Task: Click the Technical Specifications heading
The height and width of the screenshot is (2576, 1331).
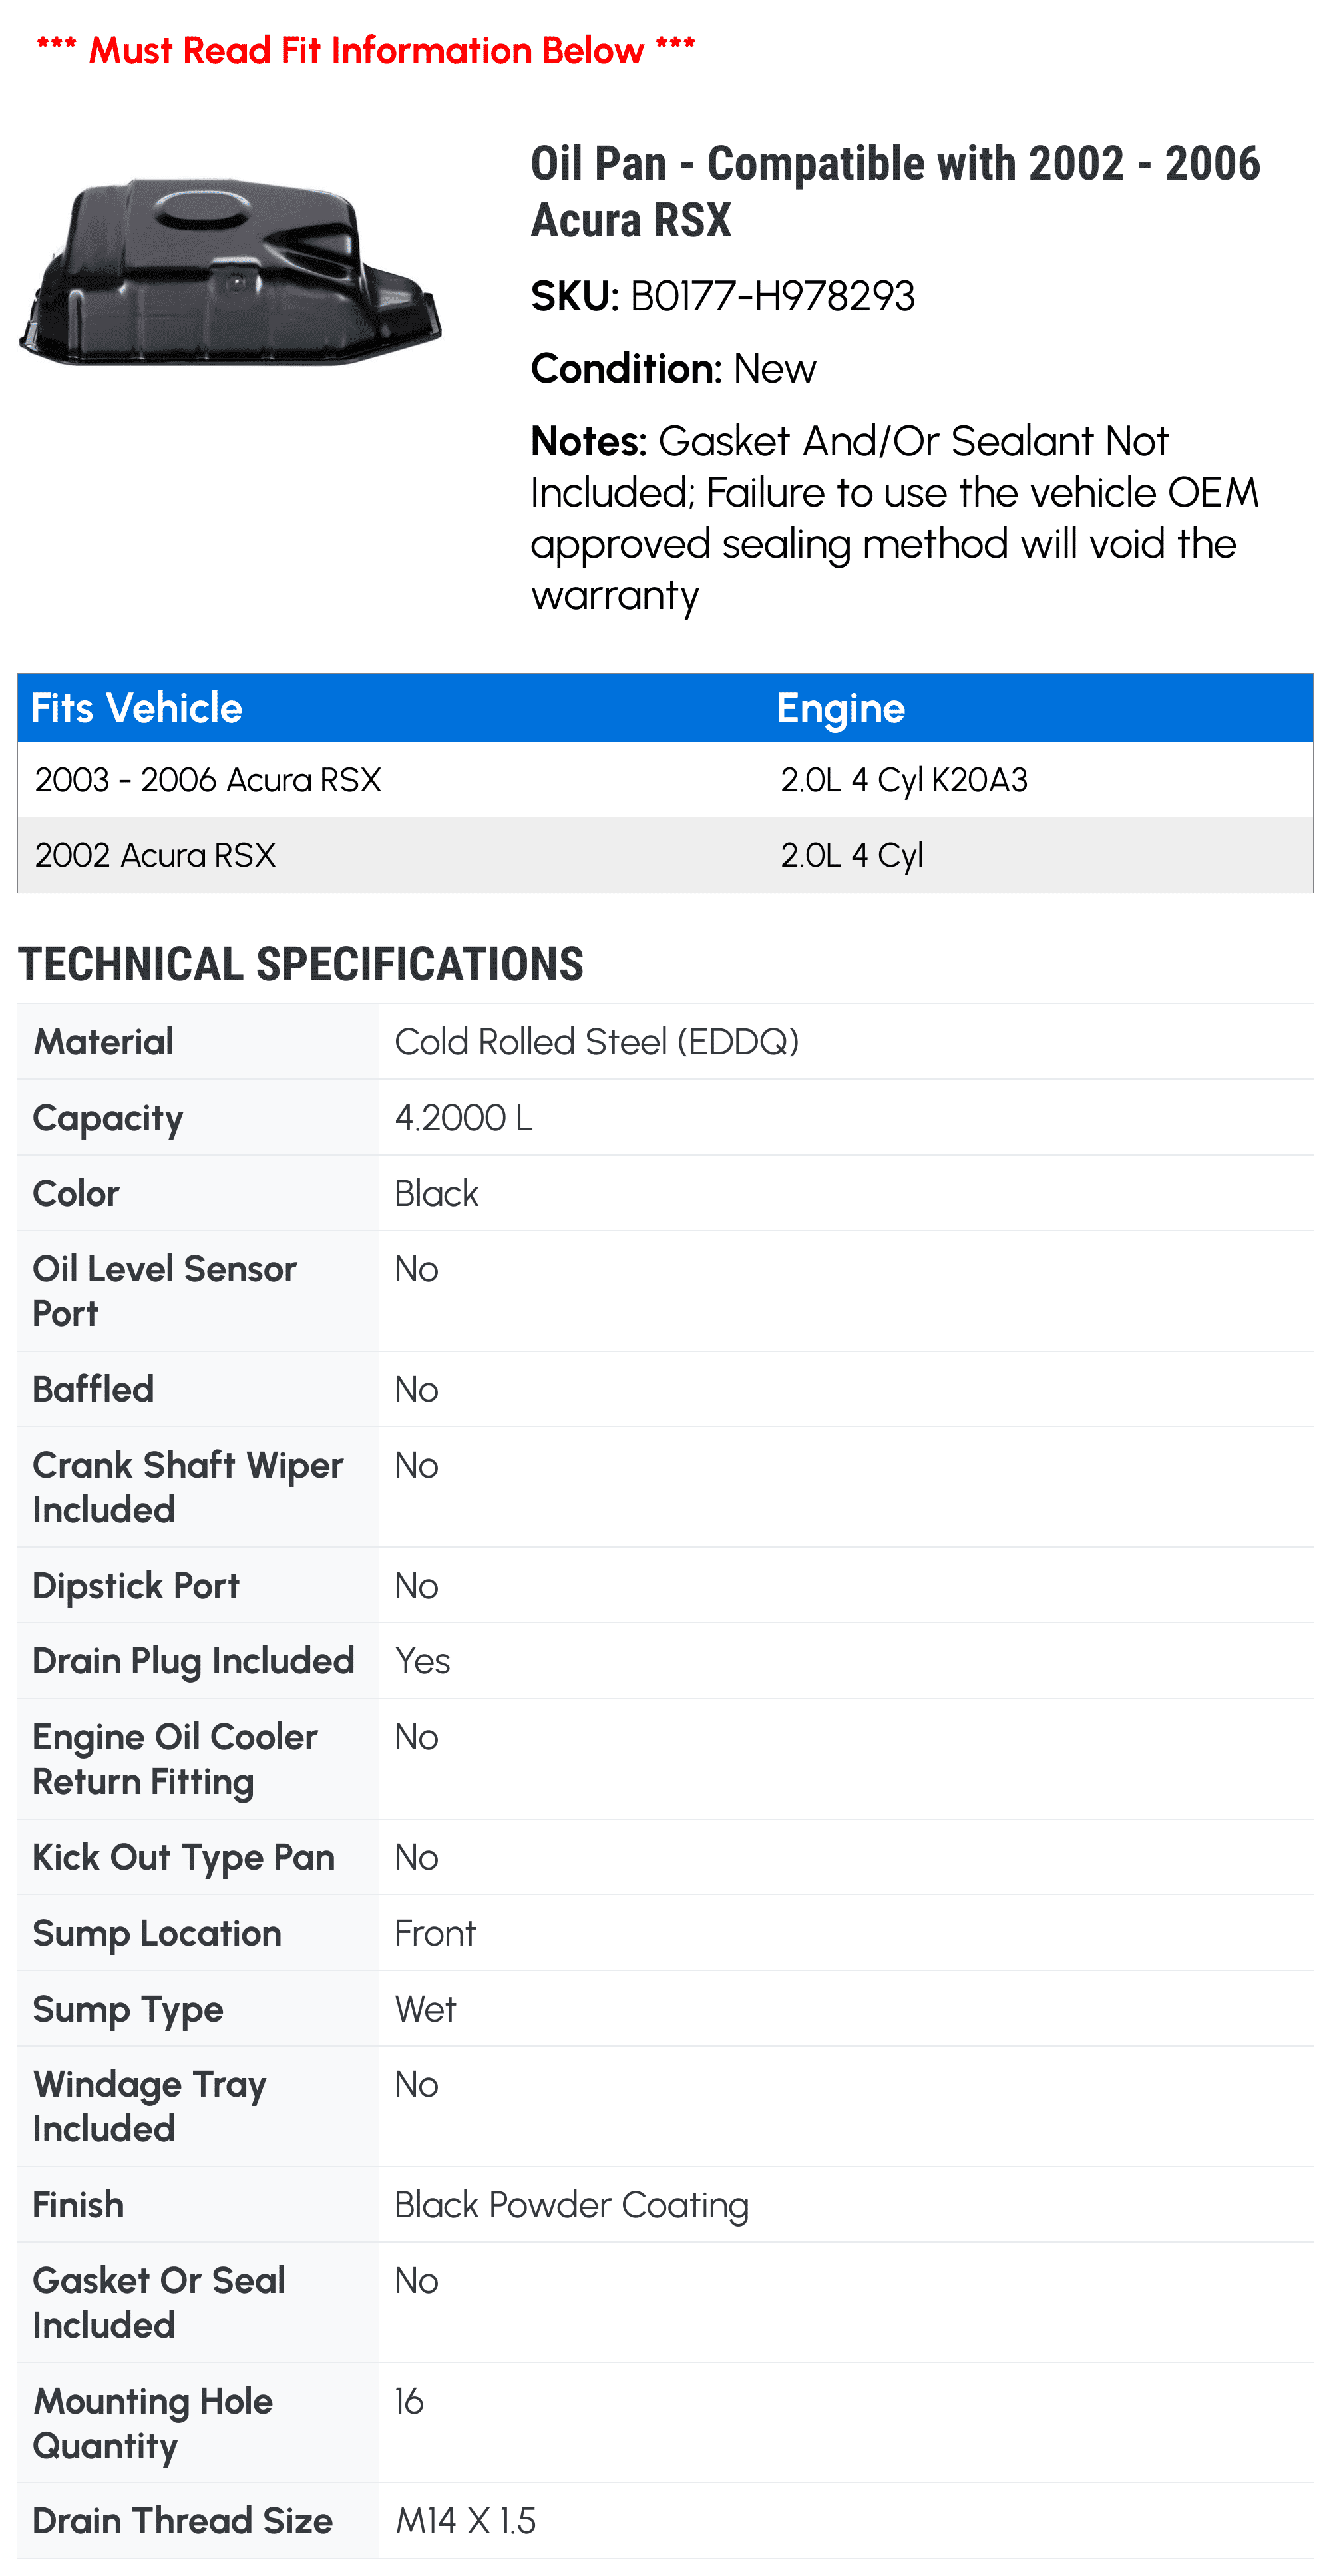Action: click(301, 964)
